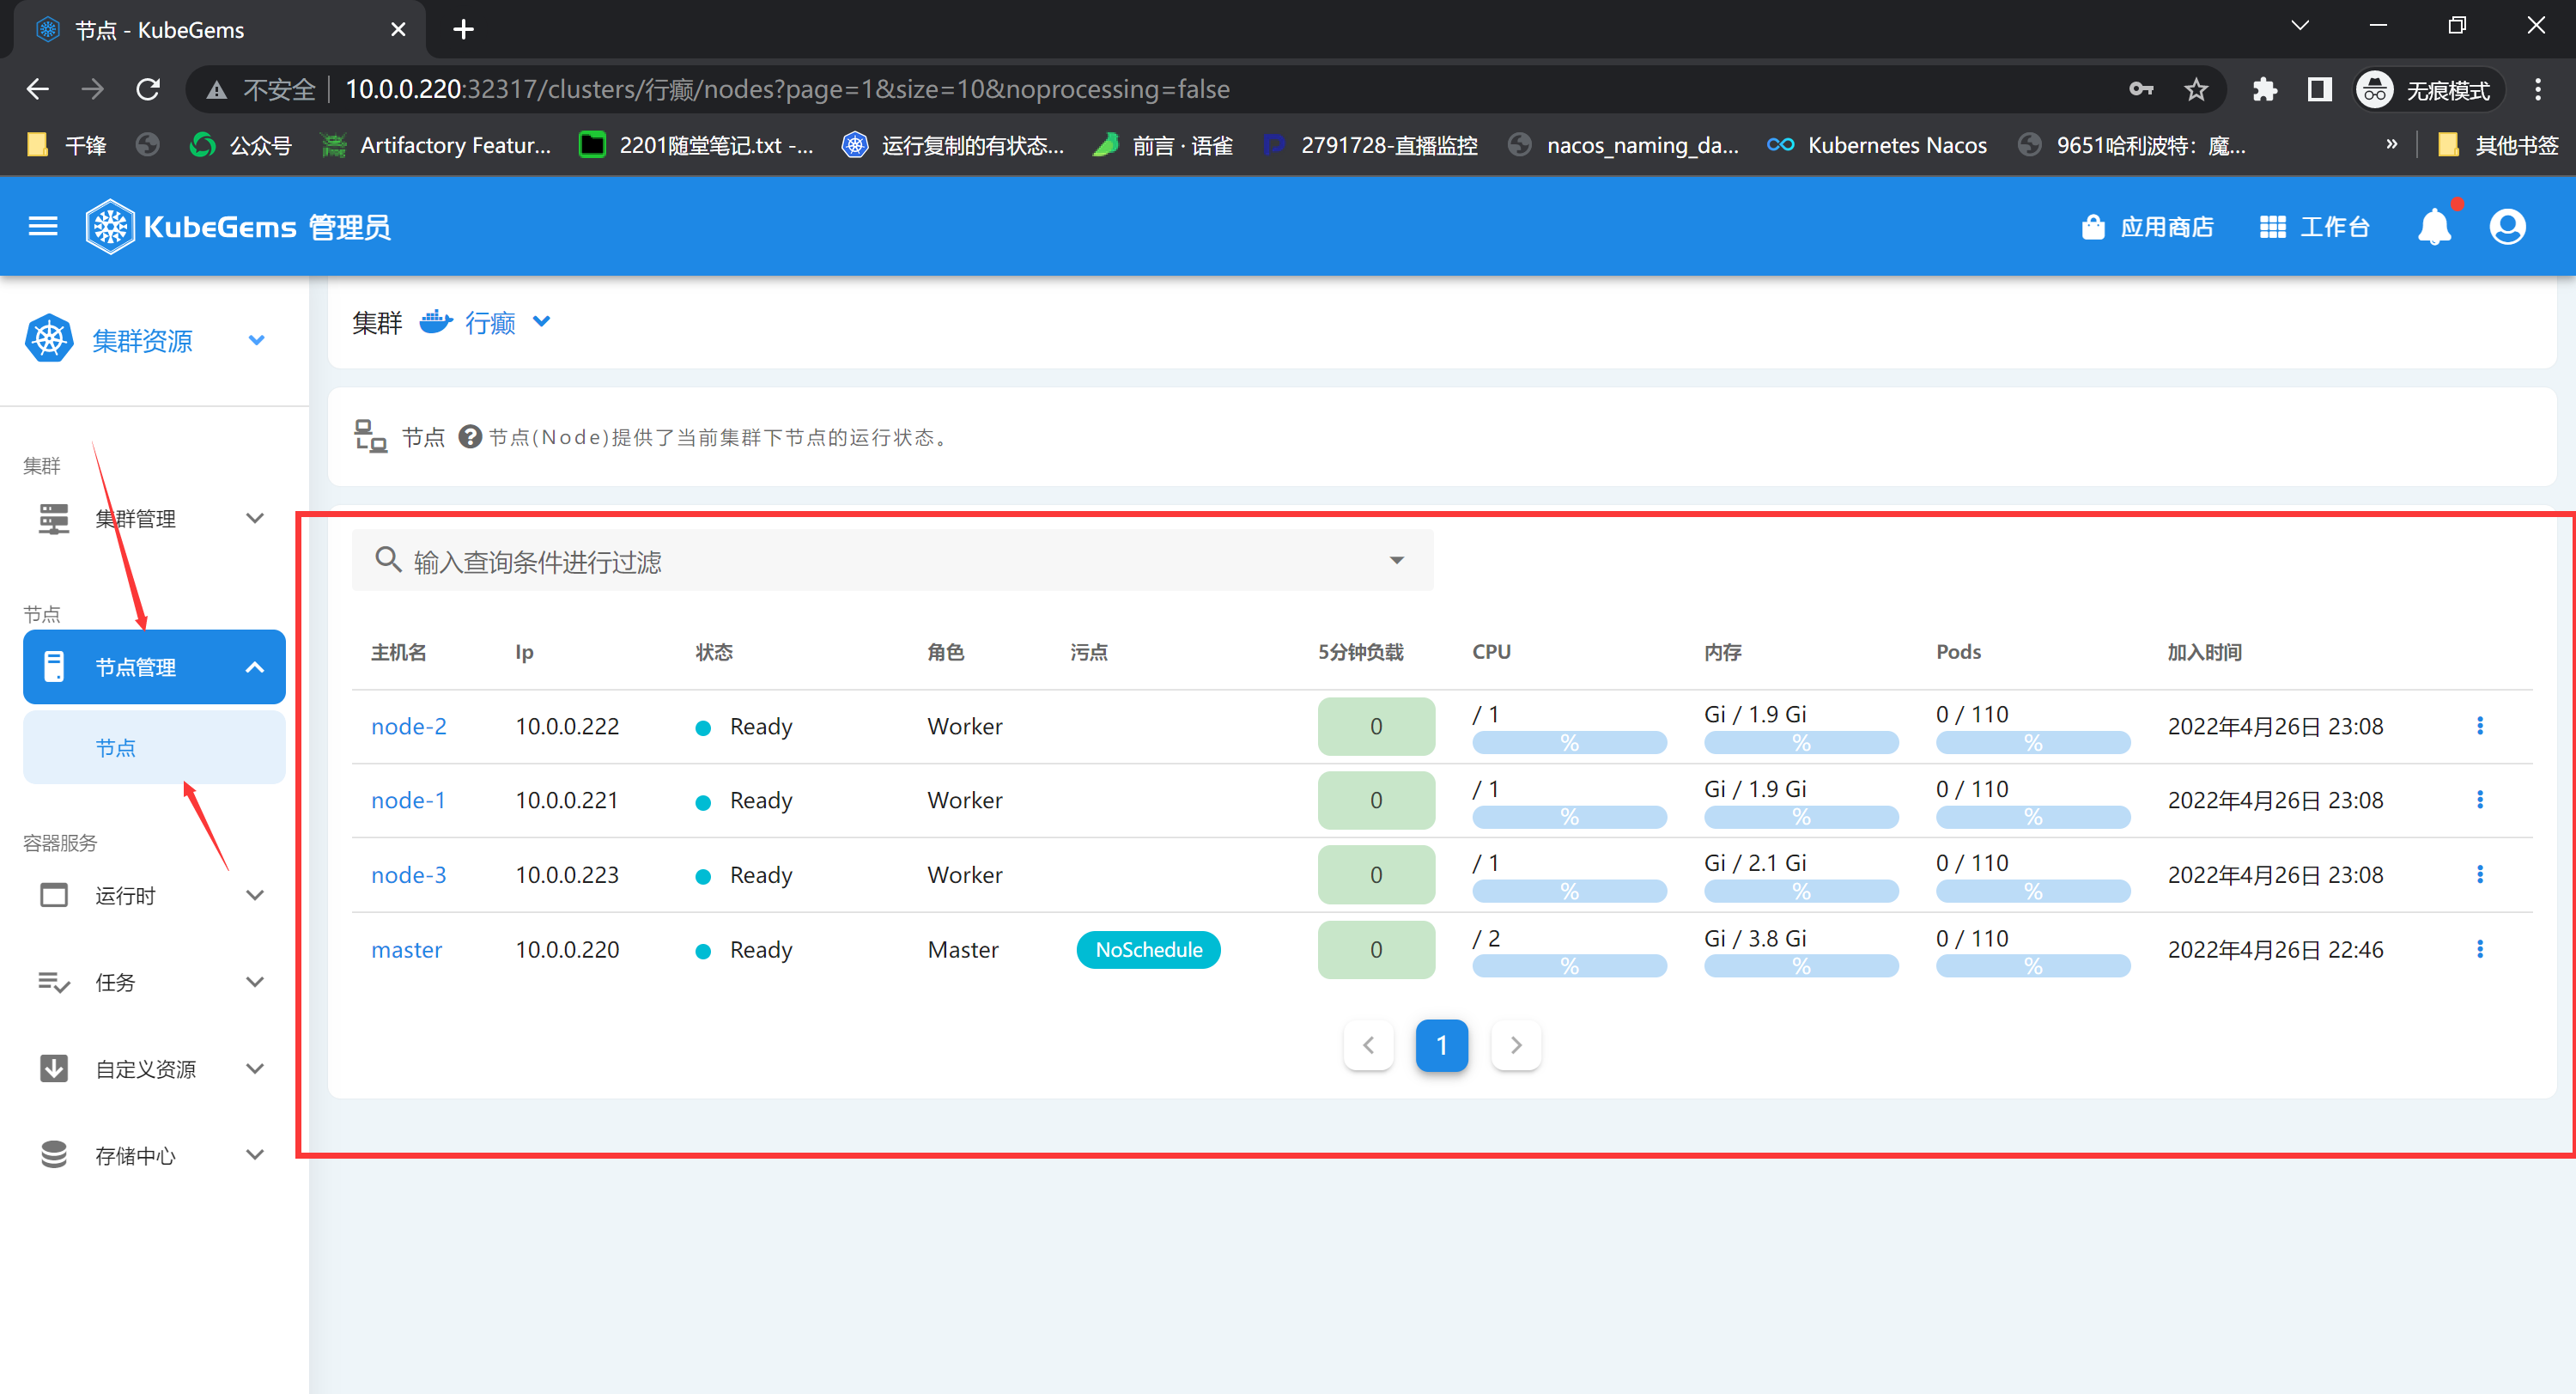Go to the next page of nodes
This screenshot has width=2576, height=1394.
tap(1515, 1045)
